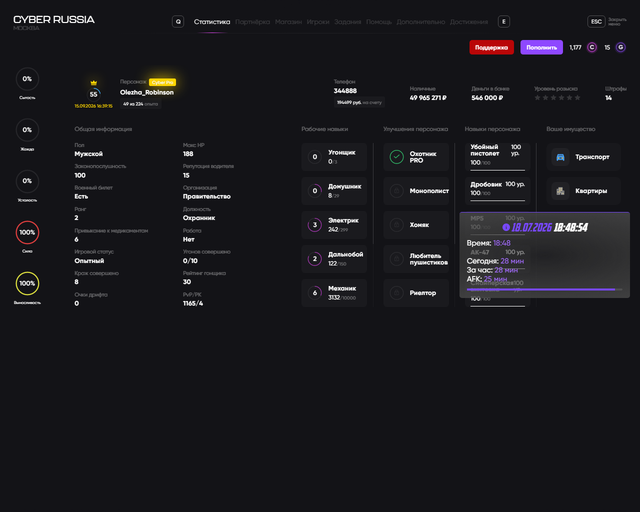Click the Дробовик skill progress bar
640x512 pixels.
coord(498,200)
